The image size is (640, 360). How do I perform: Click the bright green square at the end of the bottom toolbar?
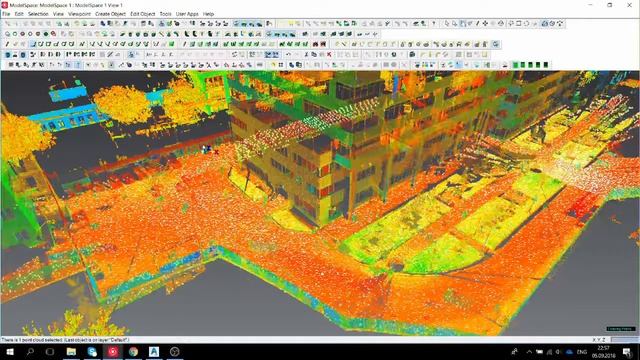(x=516, y=64)
